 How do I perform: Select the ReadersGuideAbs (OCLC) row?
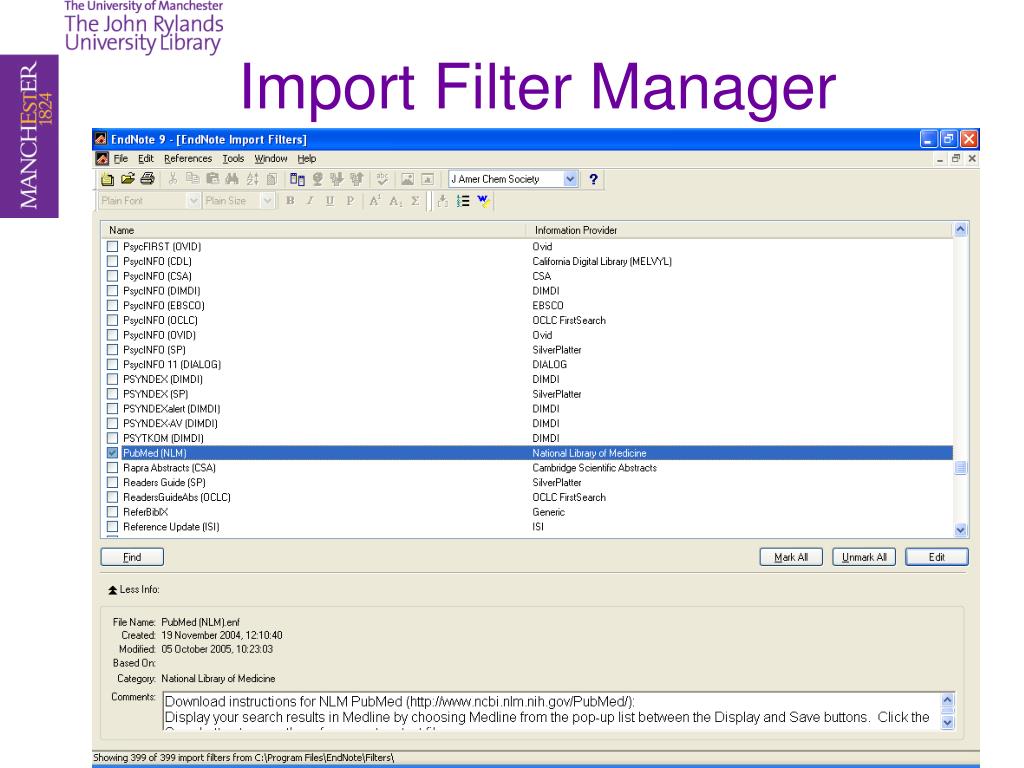pyautogui.click(x=528, y=498)
